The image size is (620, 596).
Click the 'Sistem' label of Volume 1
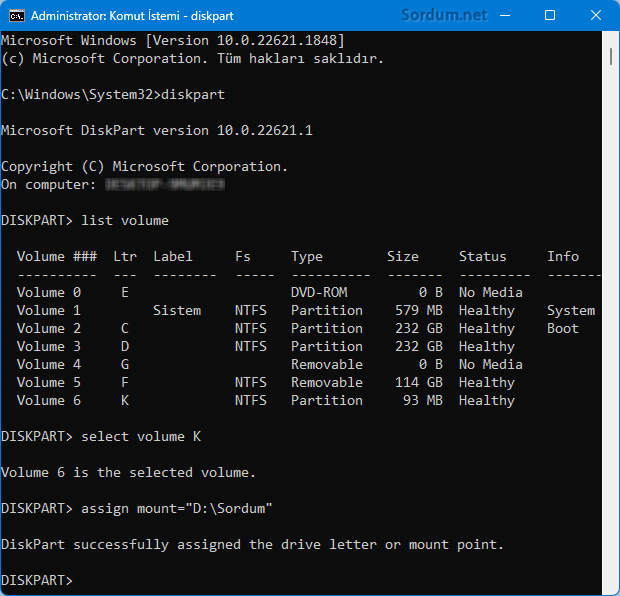pos(177,310)
